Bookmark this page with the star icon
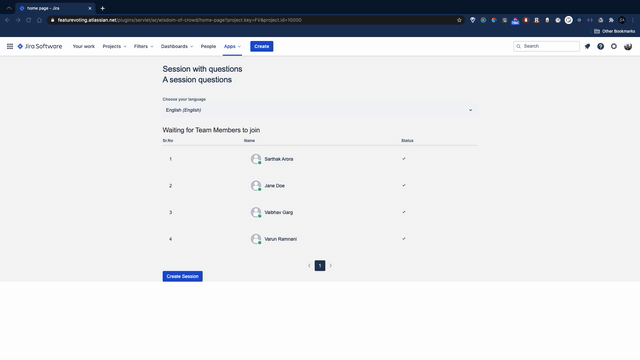This screenshot has height=360, width=640. click(459, 20)
